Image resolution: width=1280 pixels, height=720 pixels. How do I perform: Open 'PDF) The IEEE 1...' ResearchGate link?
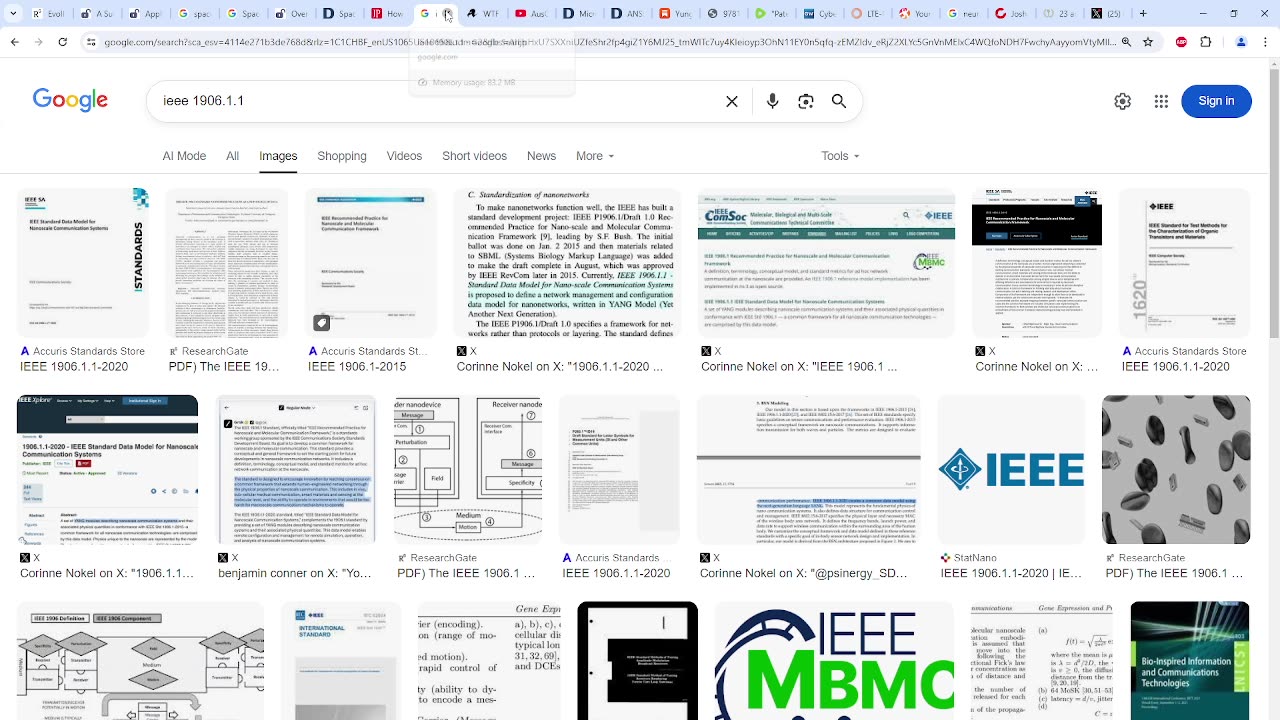coord(224,367)
